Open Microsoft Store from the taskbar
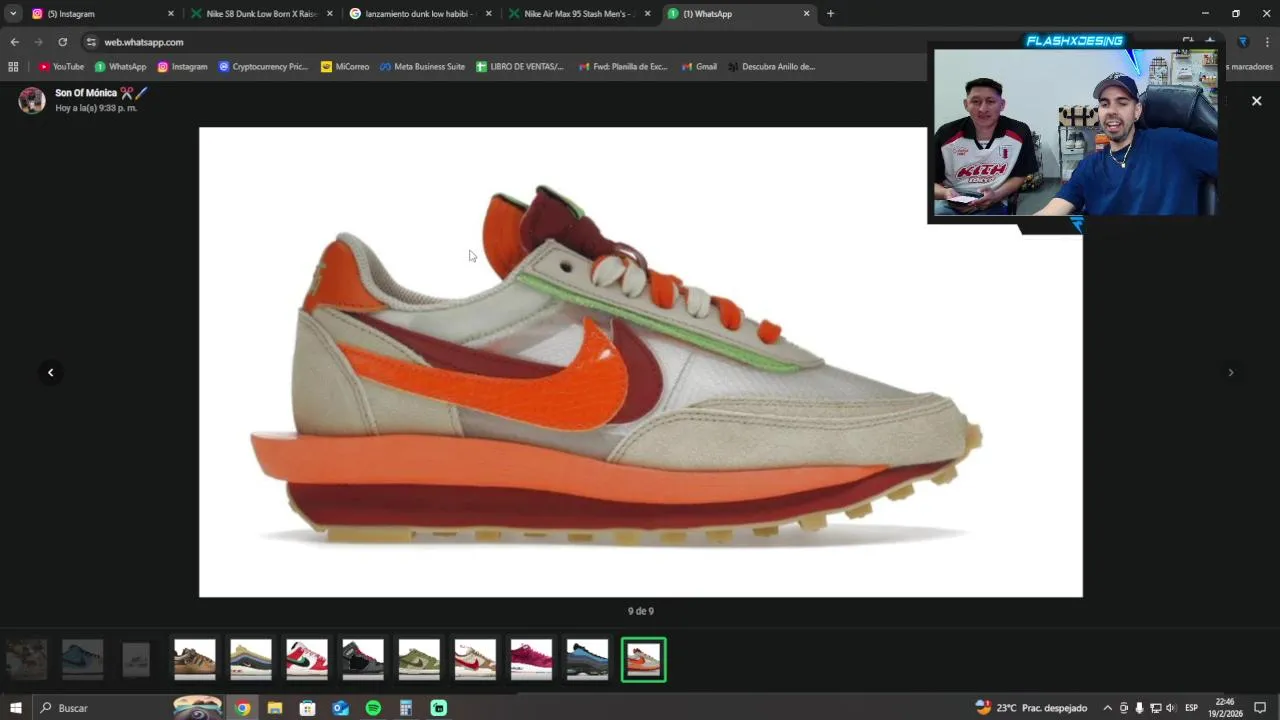Viewport: 1280px width, 720px height. pos(308,708)
